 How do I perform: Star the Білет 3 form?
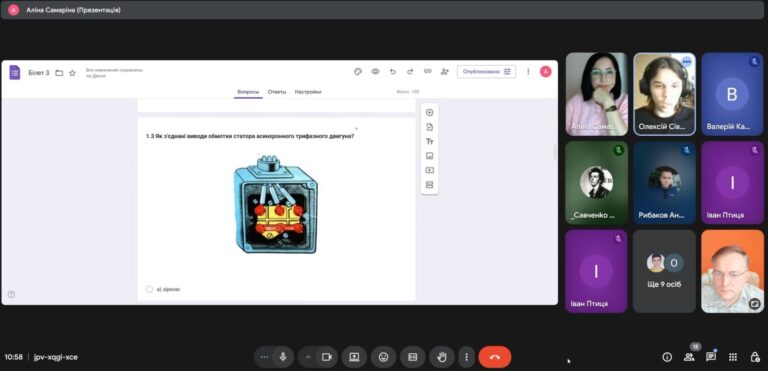(72, 73)
